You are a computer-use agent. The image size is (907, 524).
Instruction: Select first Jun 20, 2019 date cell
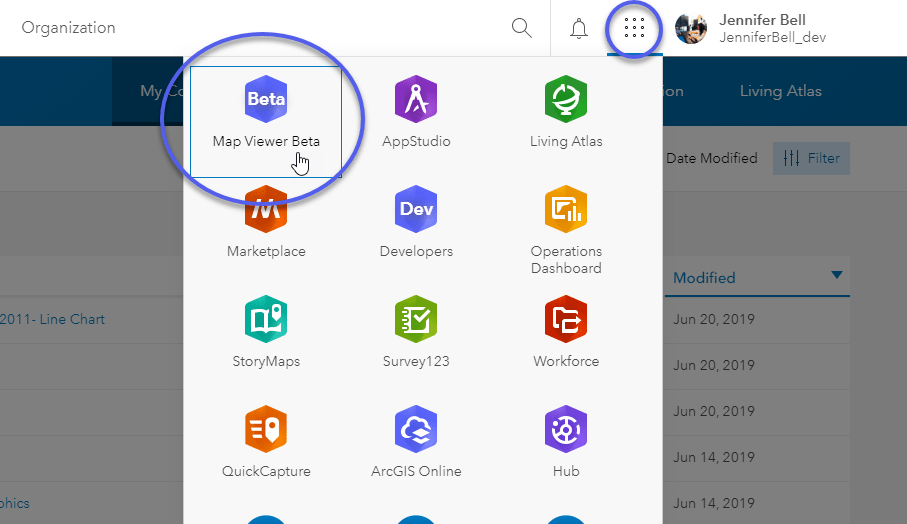pos(714,319)
